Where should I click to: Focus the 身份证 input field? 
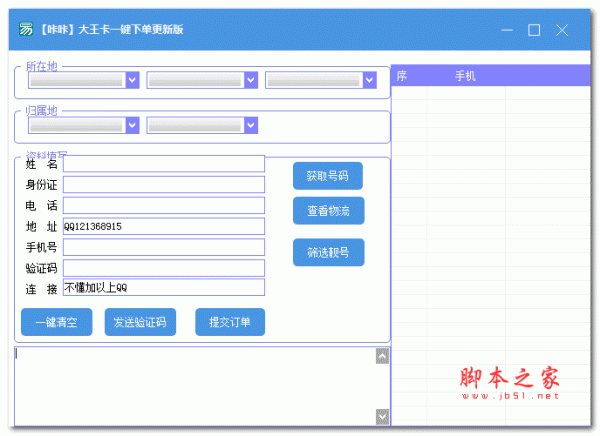(164, 185)
